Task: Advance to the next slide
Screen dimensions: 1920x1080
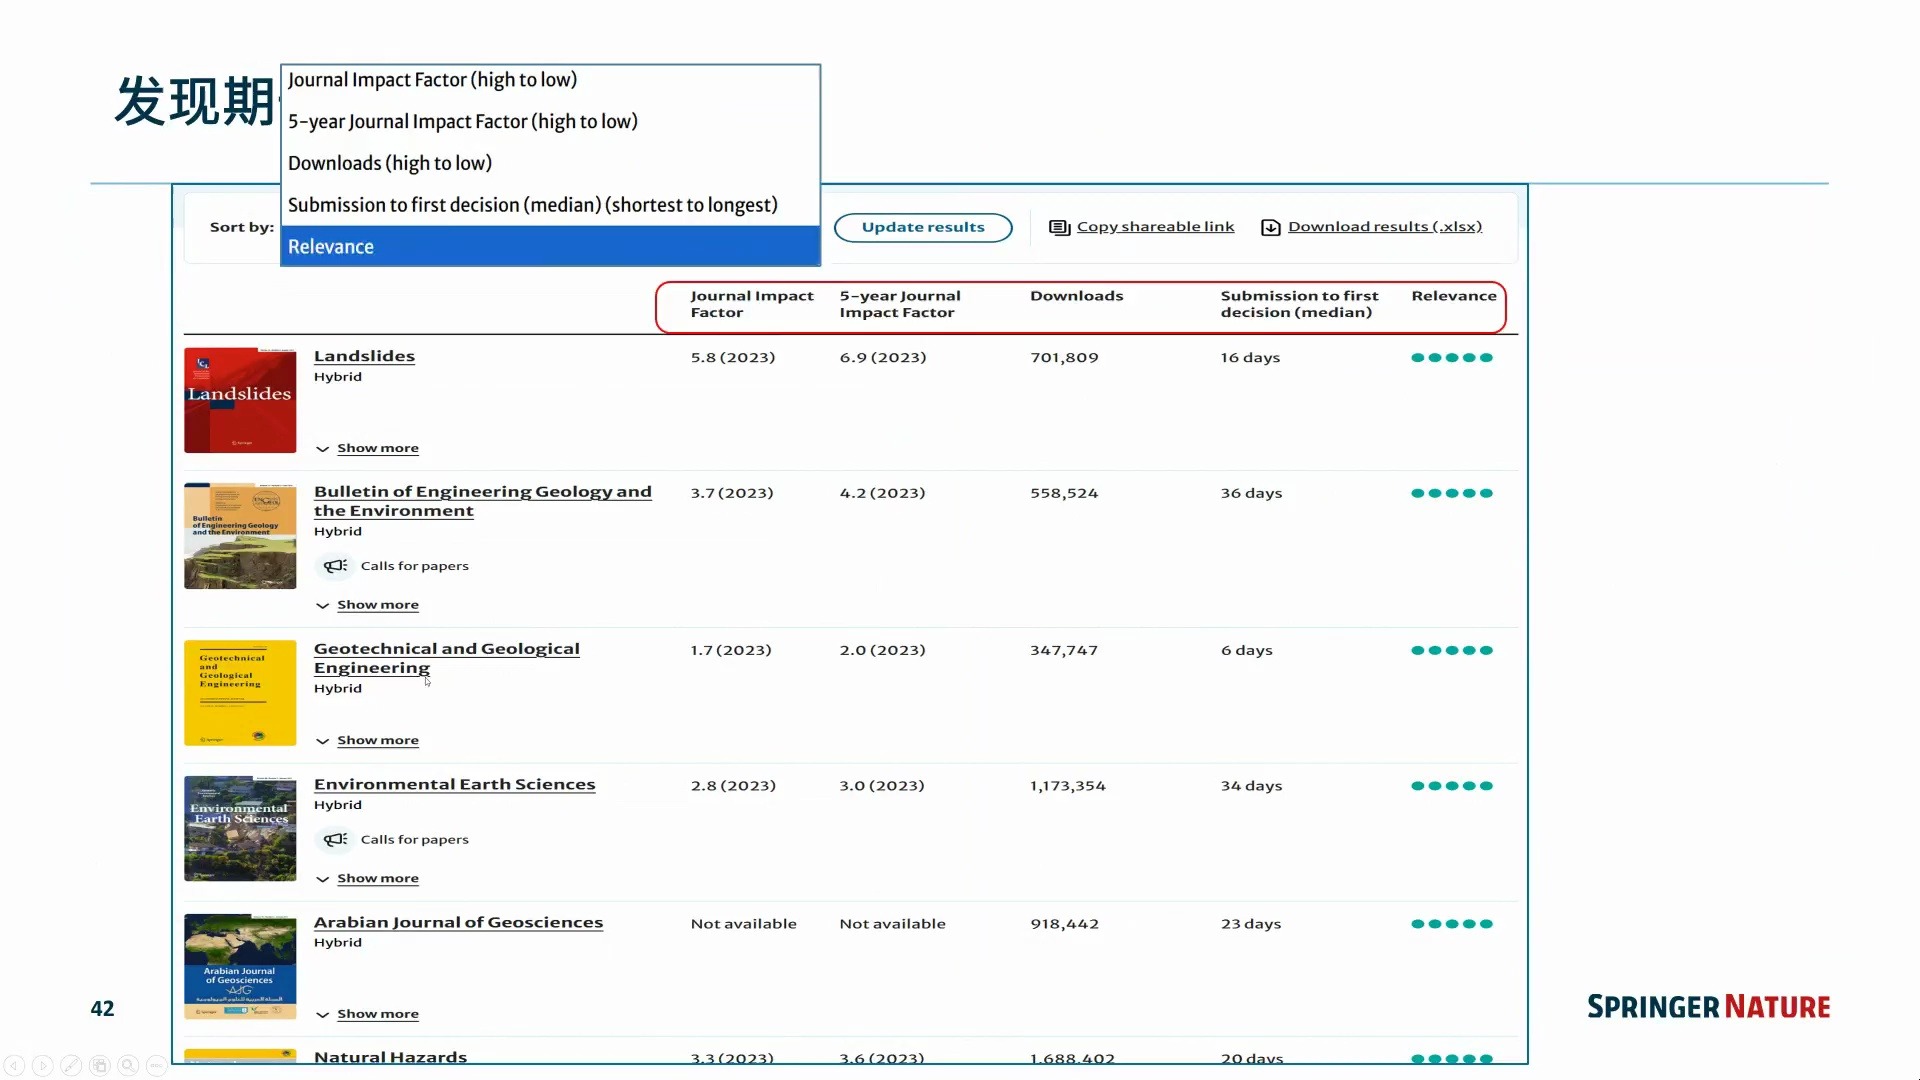Action: [x=43, y=1066]
